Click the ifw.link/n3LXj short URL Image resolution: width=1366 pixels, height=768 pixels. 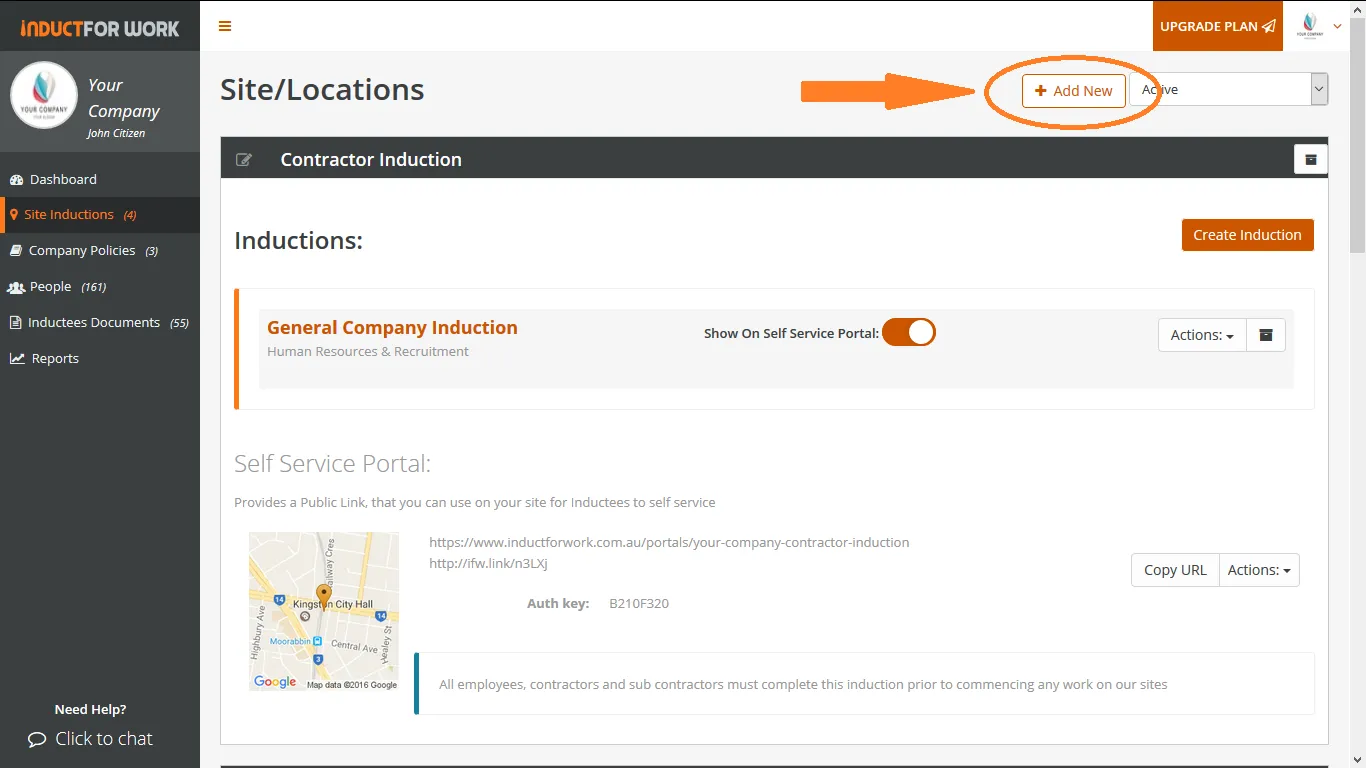(488, 563)
